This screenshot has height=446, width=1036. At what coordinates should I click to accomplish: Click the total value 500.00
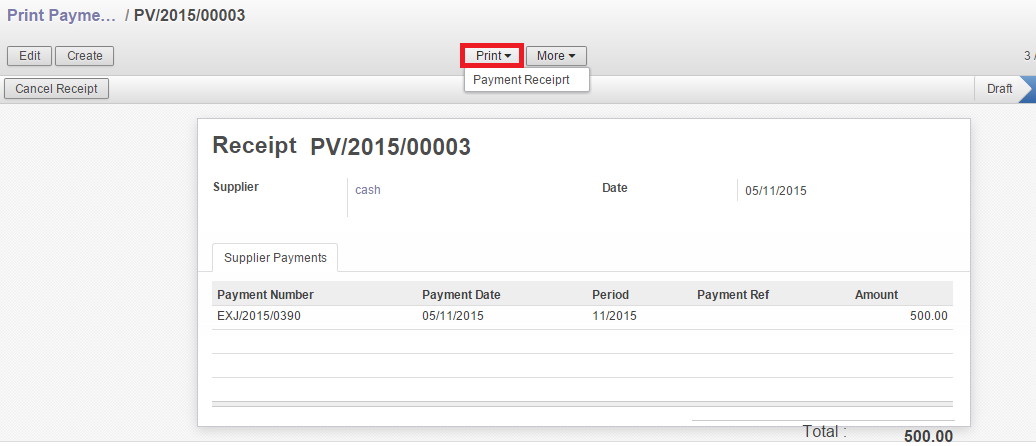click(928, 437)
